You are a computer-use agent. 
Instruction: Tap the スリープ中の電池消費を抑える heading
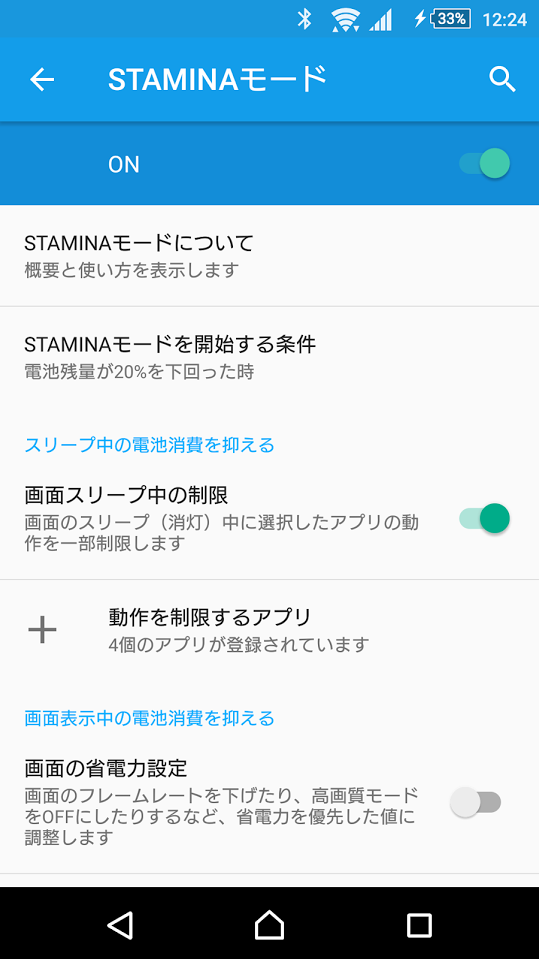click(x=149, y=445)
